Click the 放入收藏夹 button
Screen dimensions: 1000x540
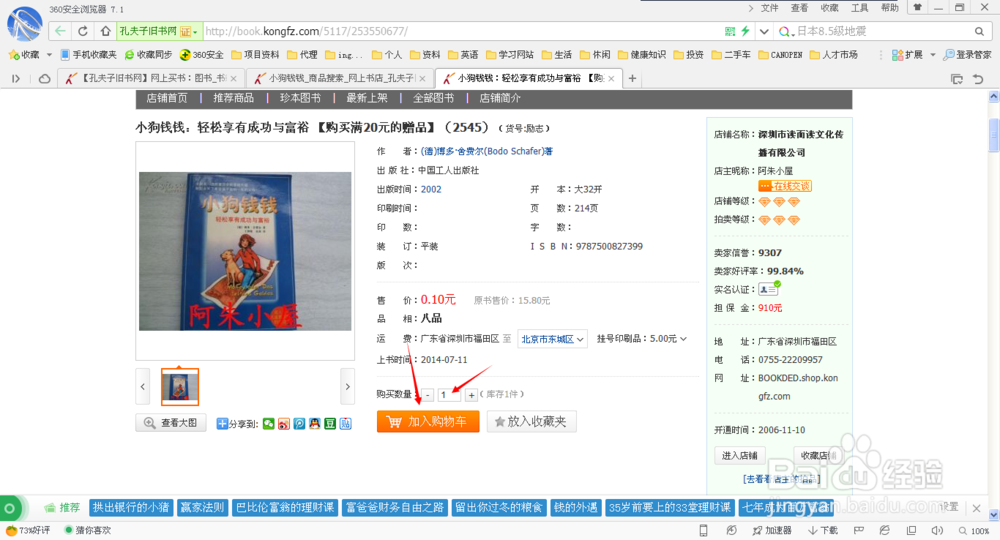(532, 421)
